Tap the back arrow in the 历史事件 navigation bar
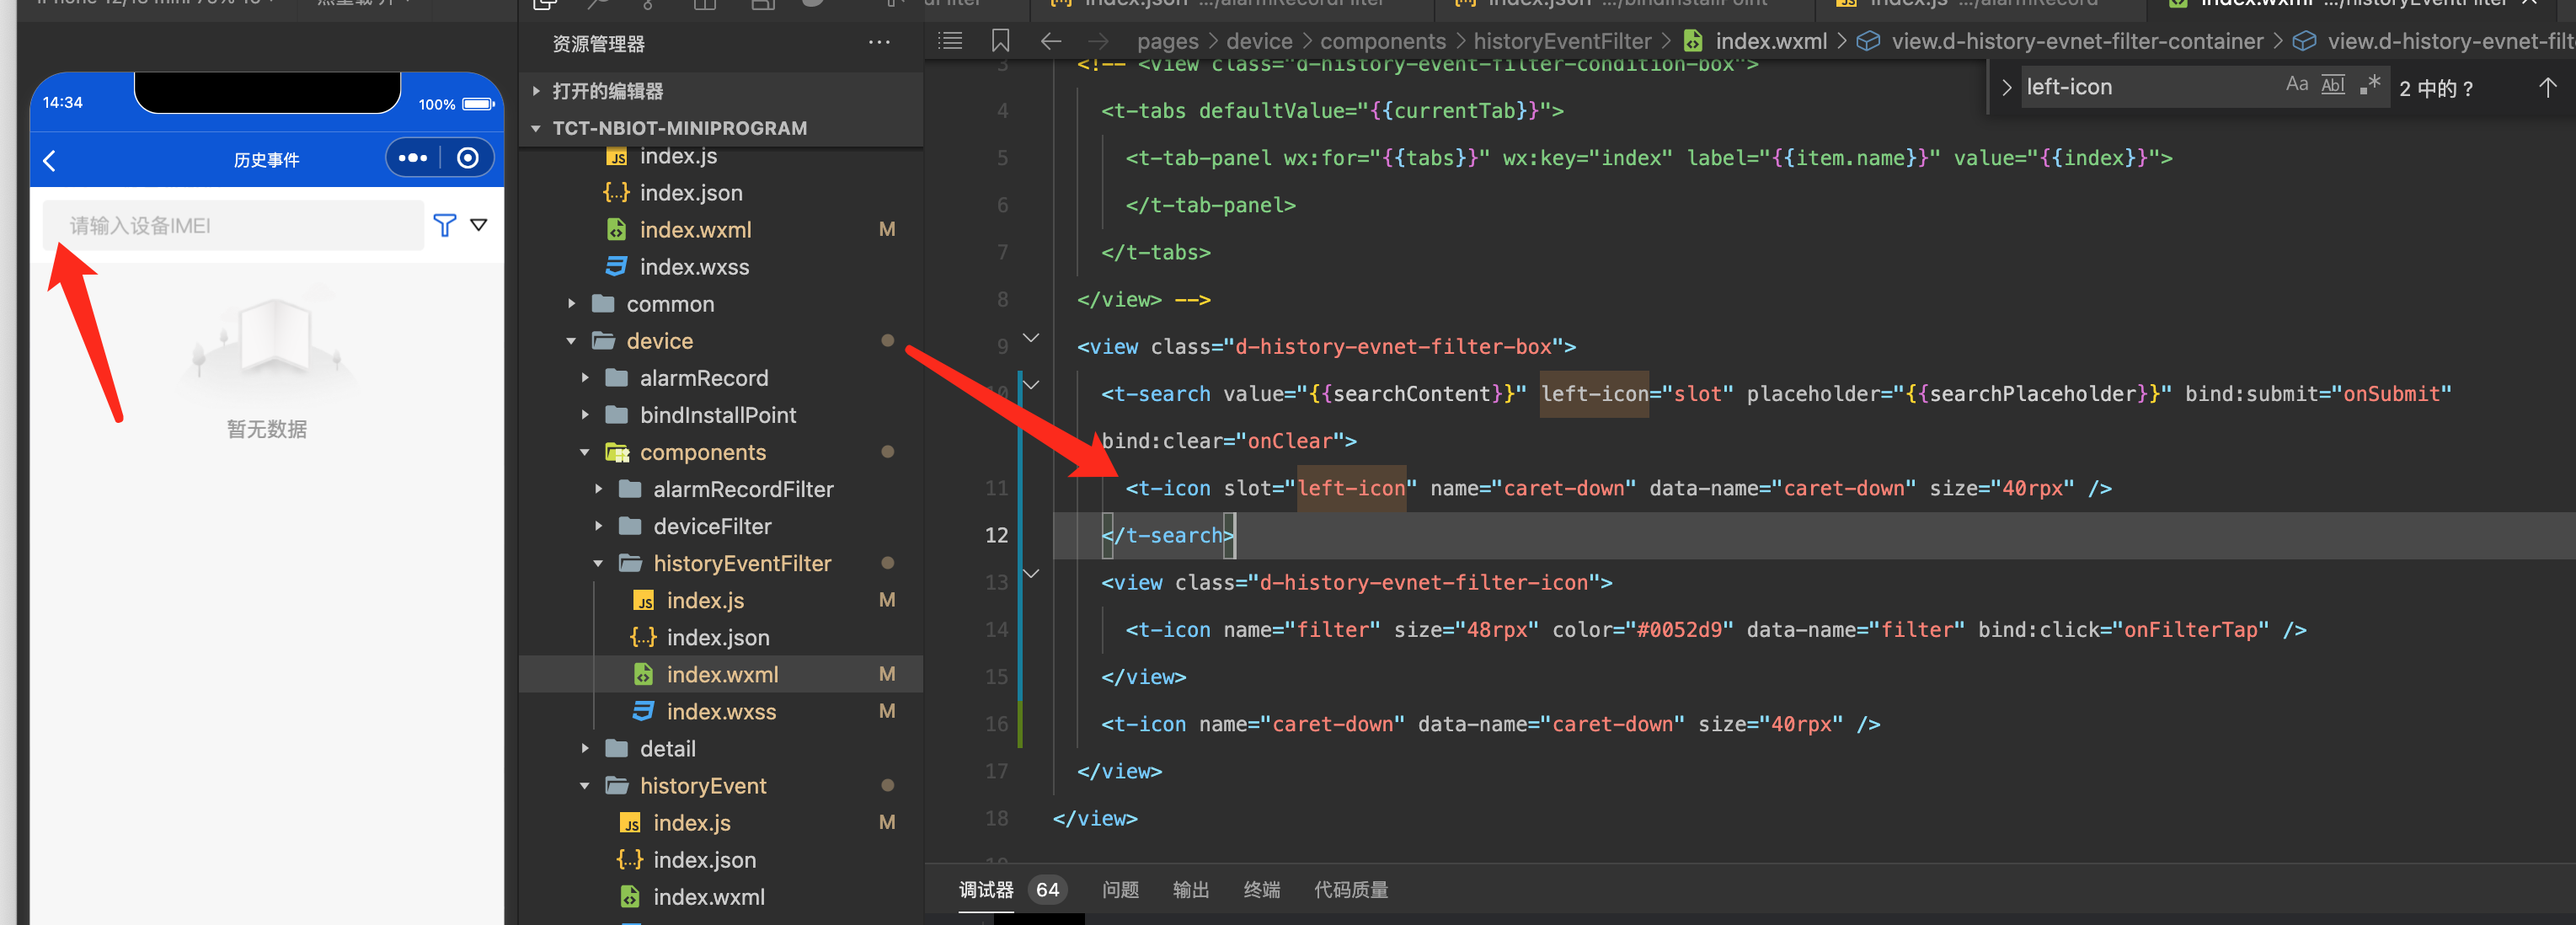This screenshot has height=925, width=2576. [x=49, y=160]
